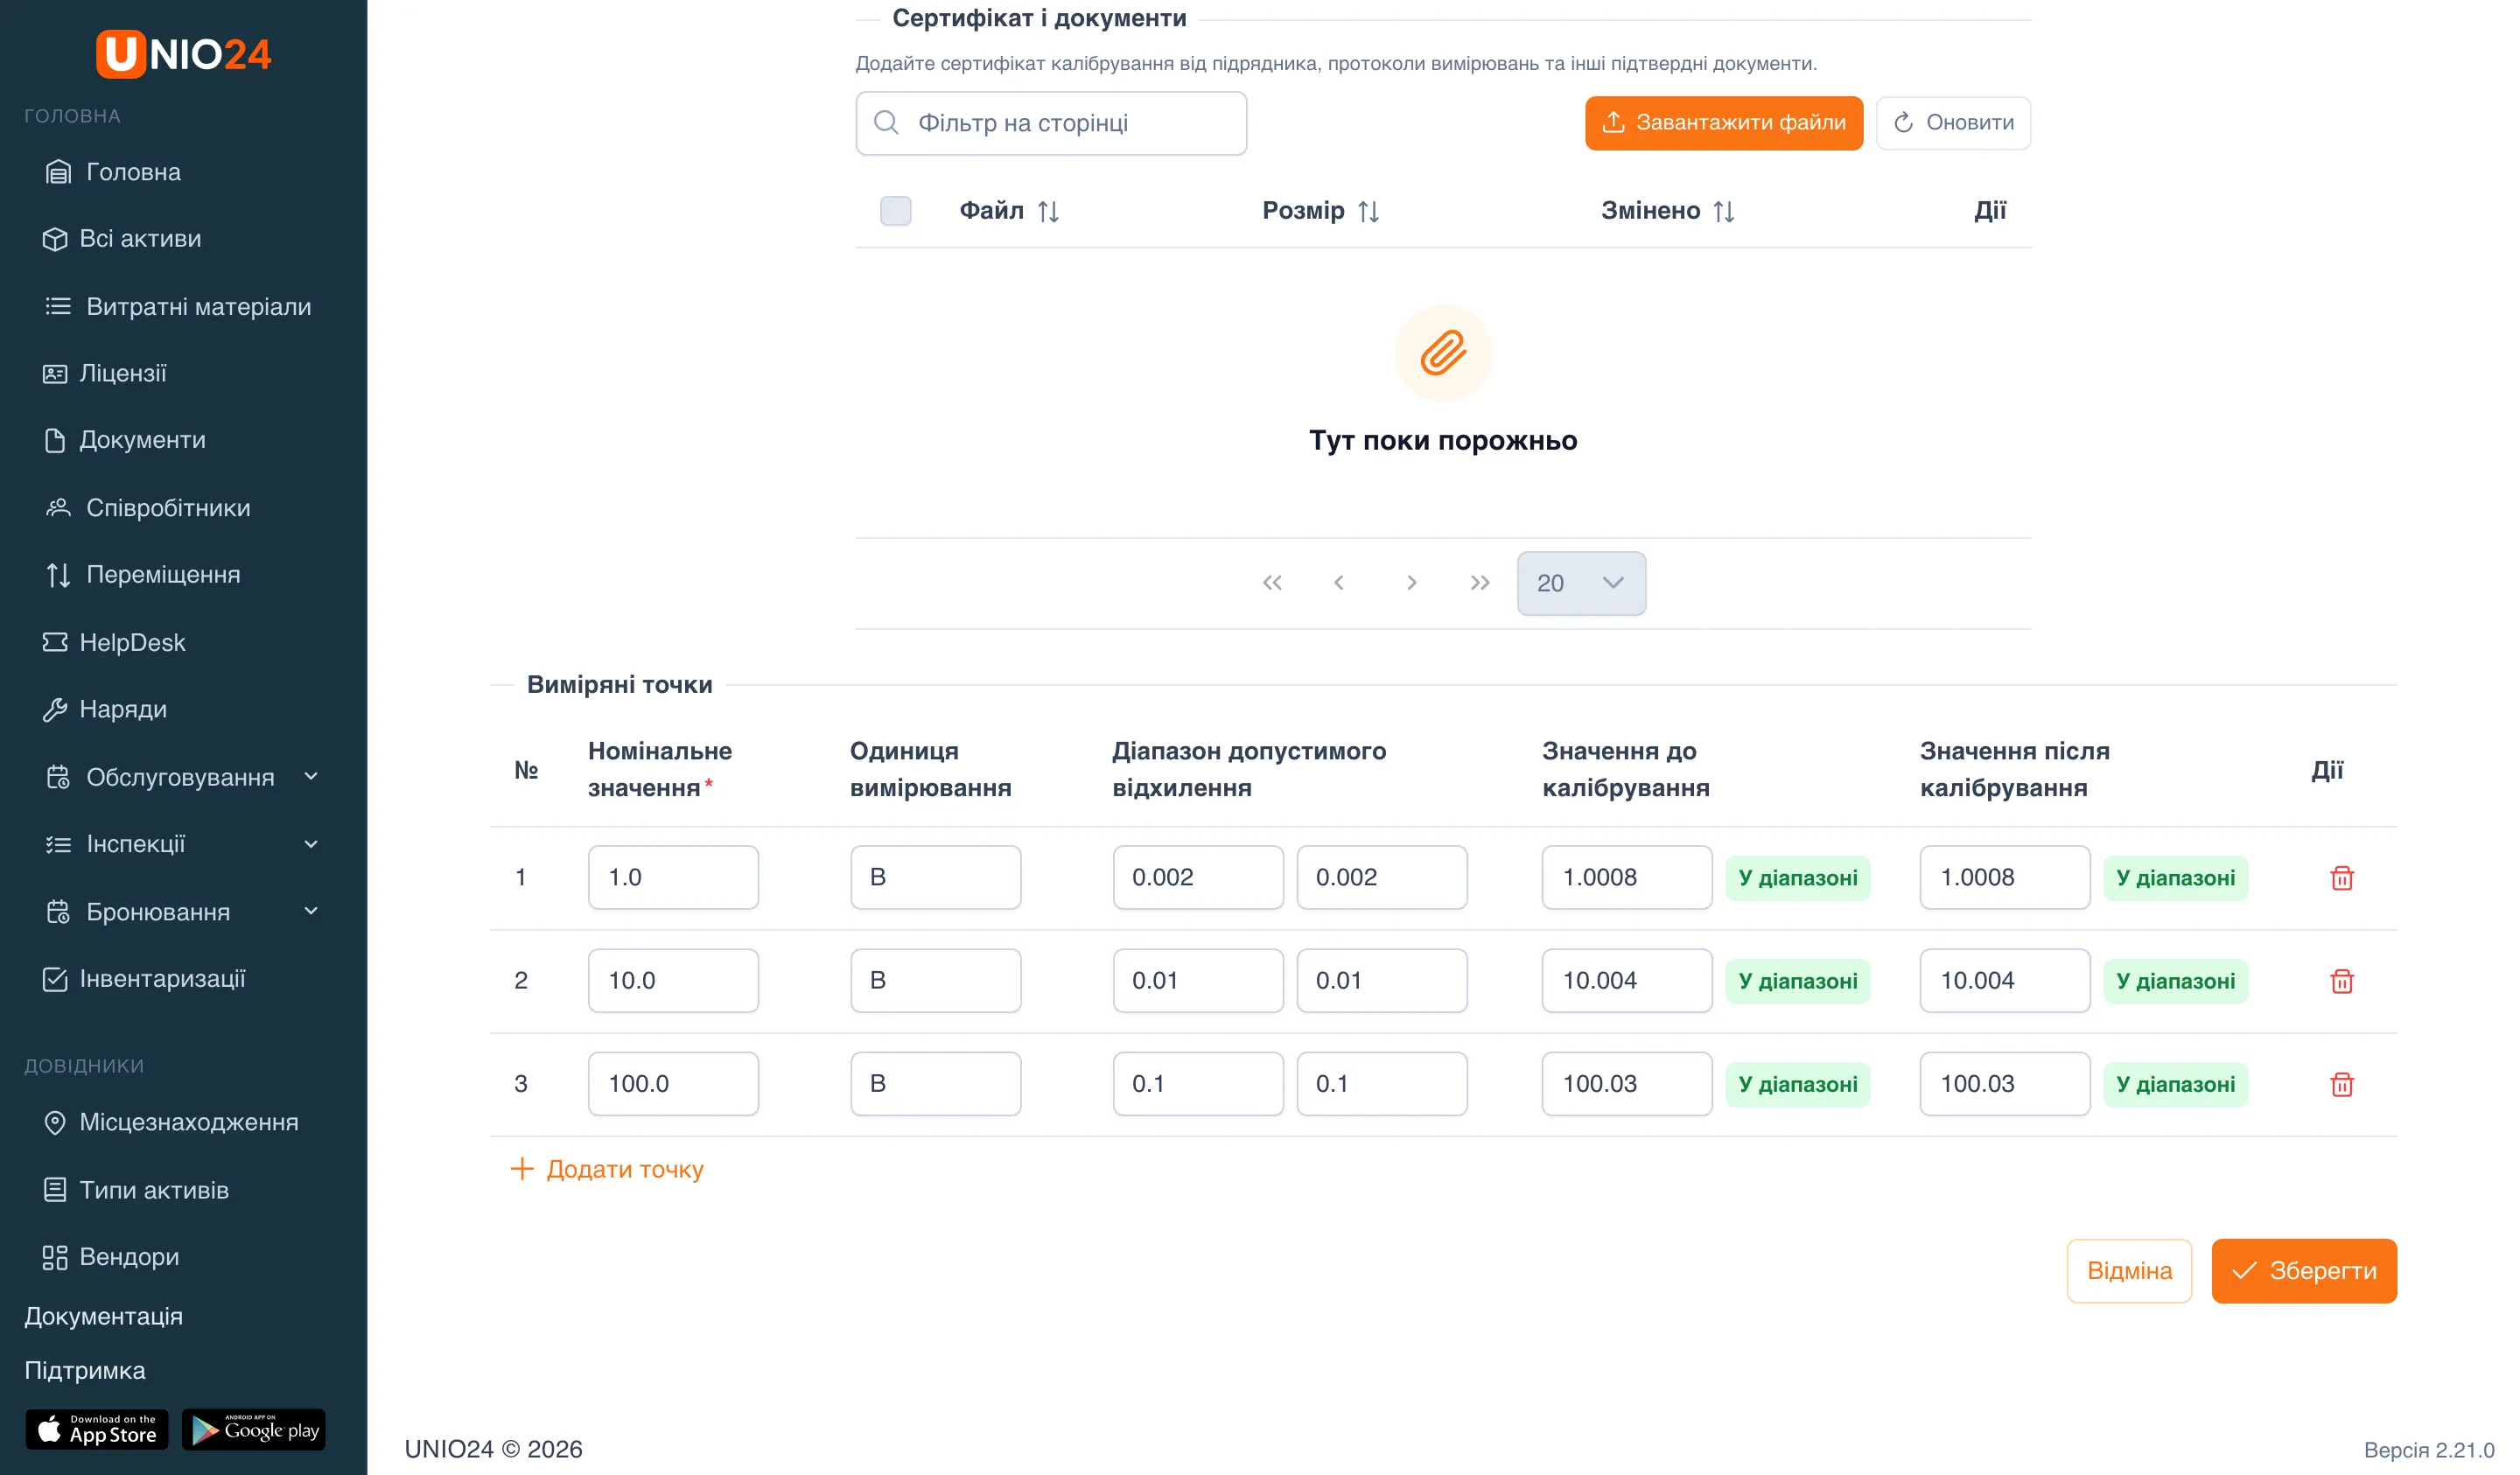The height and width of the screenshot is (1475, 2520).
Task: Open Наряди in sidebar
Action: coord(104,710)
